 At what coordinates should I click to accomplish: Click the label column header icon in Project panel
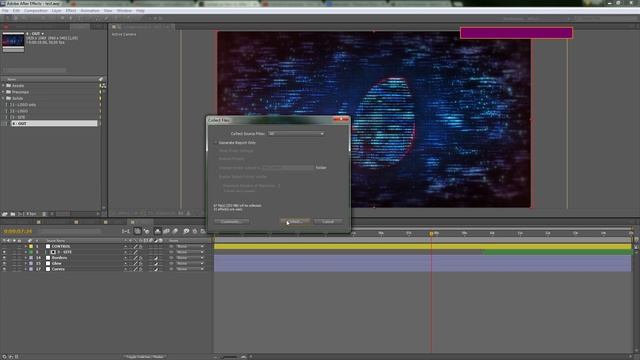coord(101,79)
